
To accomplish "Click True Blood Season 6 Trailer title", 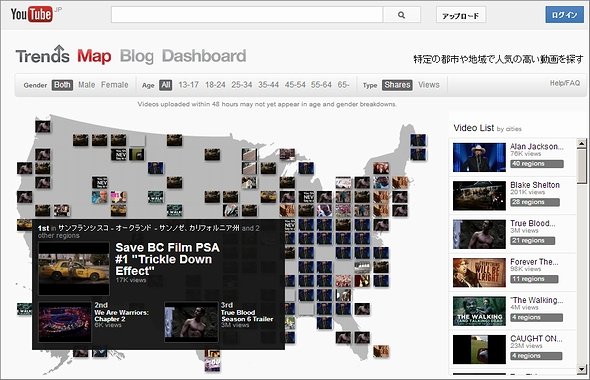I will click(x=247, y=316).
